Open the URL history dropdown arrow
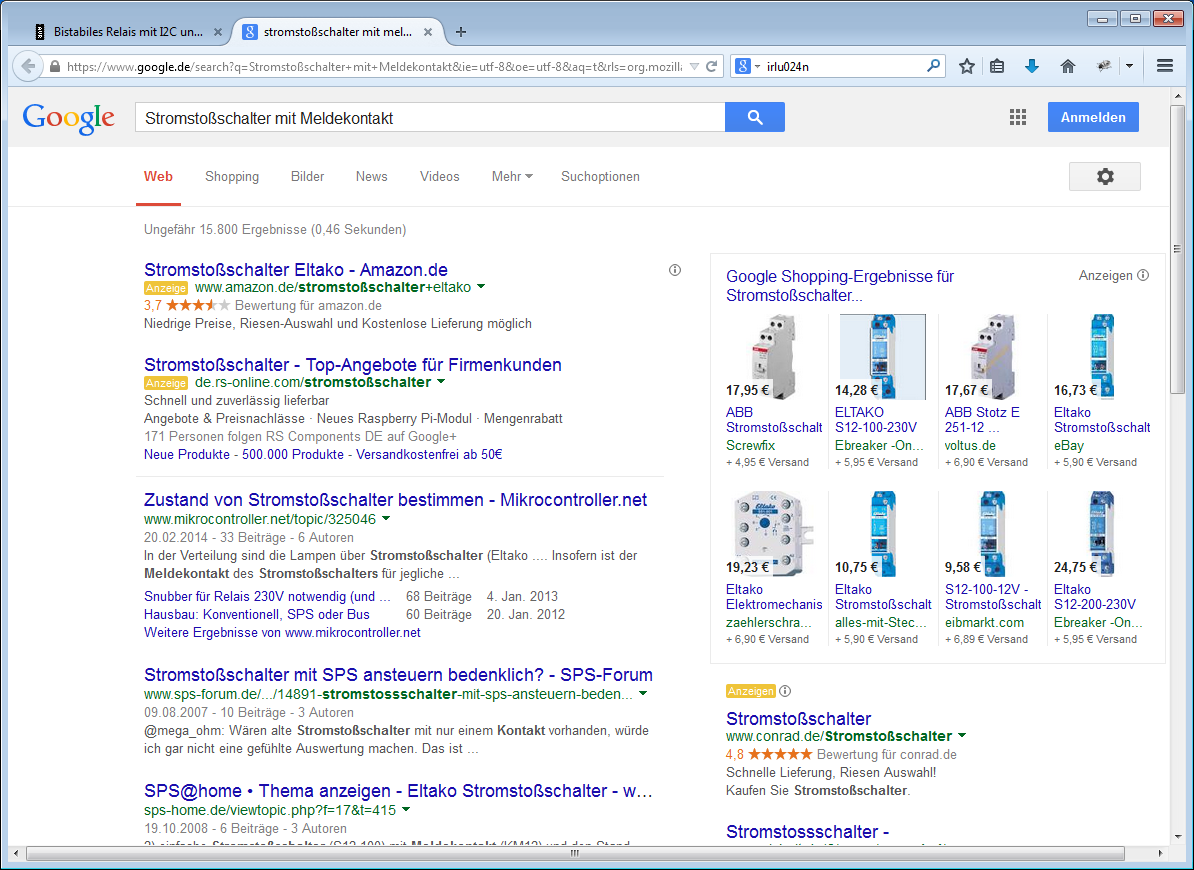 [694, 66]
